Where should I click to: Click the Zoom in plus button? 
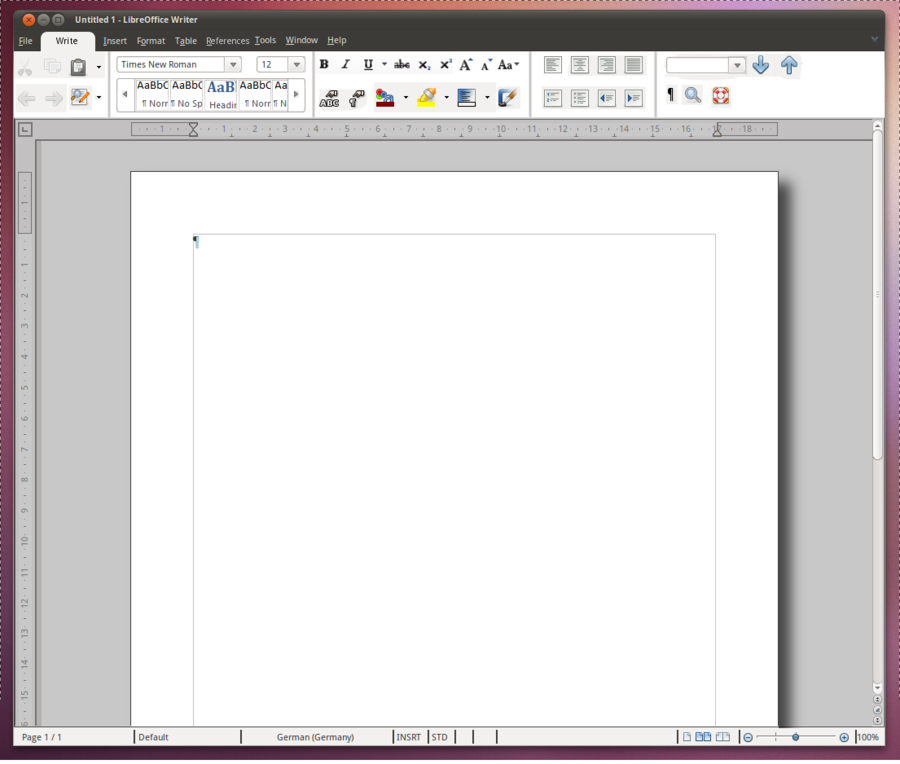point(844,738)
